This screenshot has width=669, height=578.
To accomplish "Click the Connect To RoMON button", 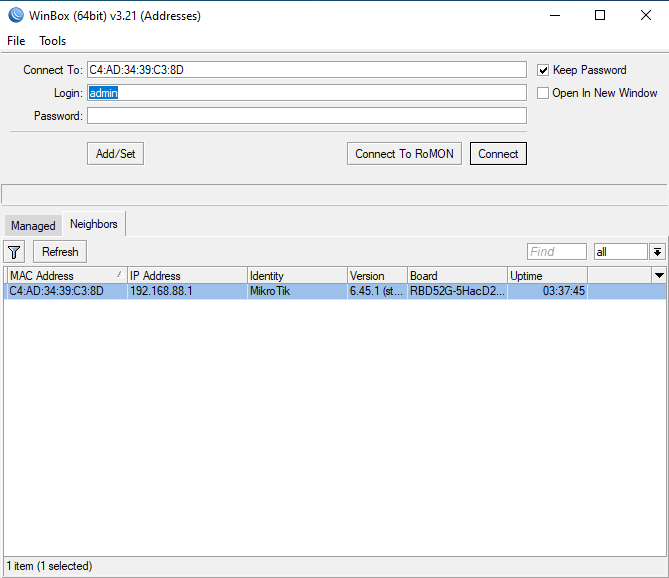I will 404,154.
